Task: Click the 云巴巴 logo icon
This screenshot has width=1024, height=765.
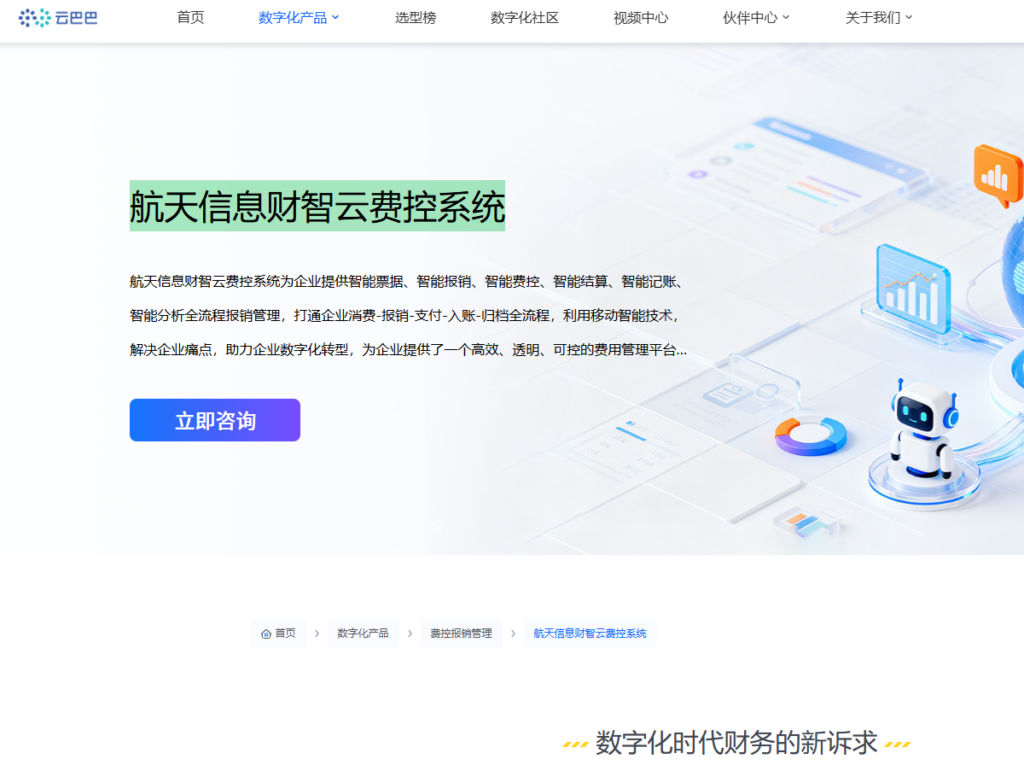Action: coord(36,17)
